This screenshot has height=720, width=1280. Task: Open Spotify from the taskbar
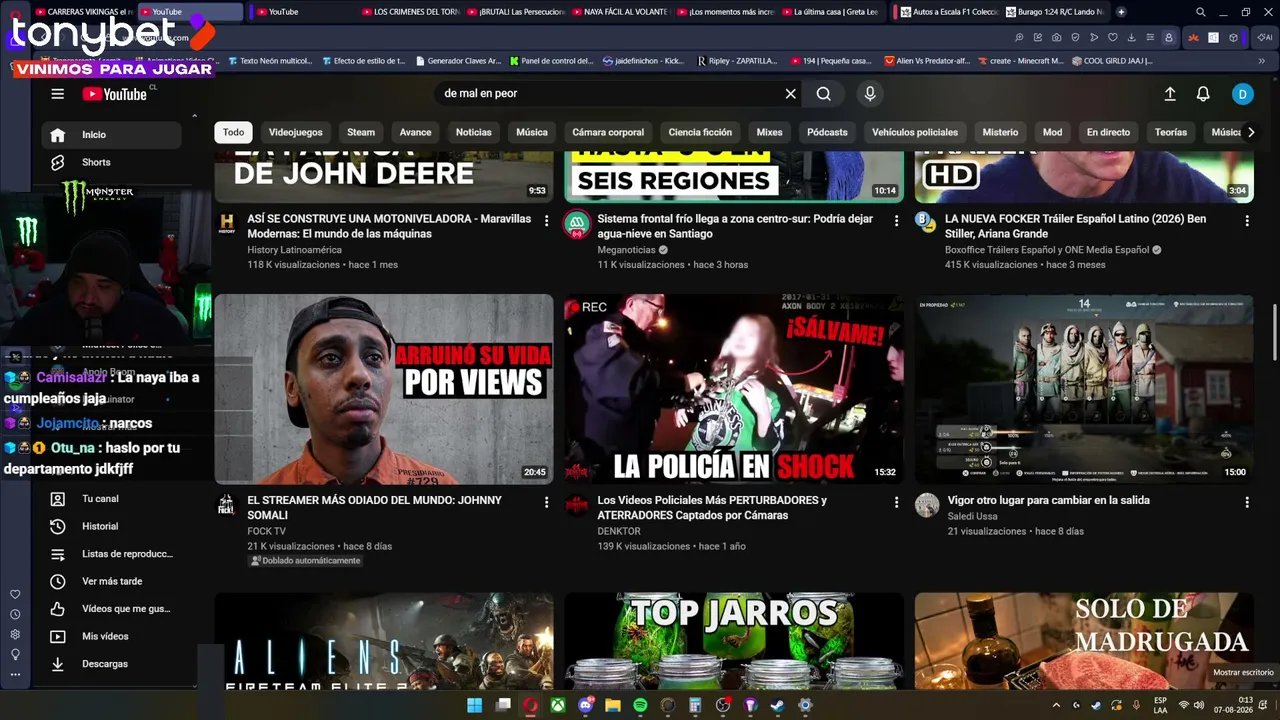[x=640, y=706]
